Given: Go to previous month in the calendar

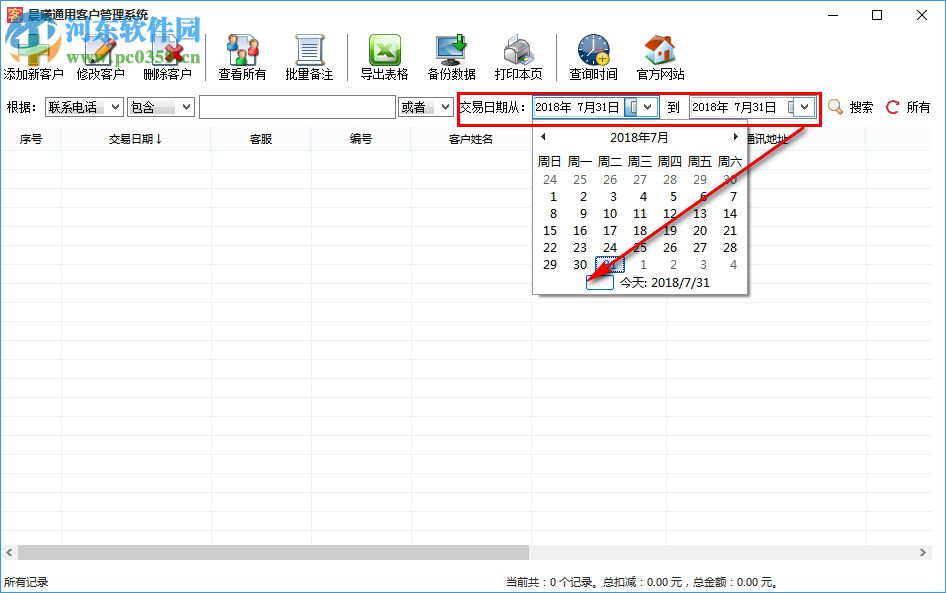Looking at the screenshot, I should (542, 135).
